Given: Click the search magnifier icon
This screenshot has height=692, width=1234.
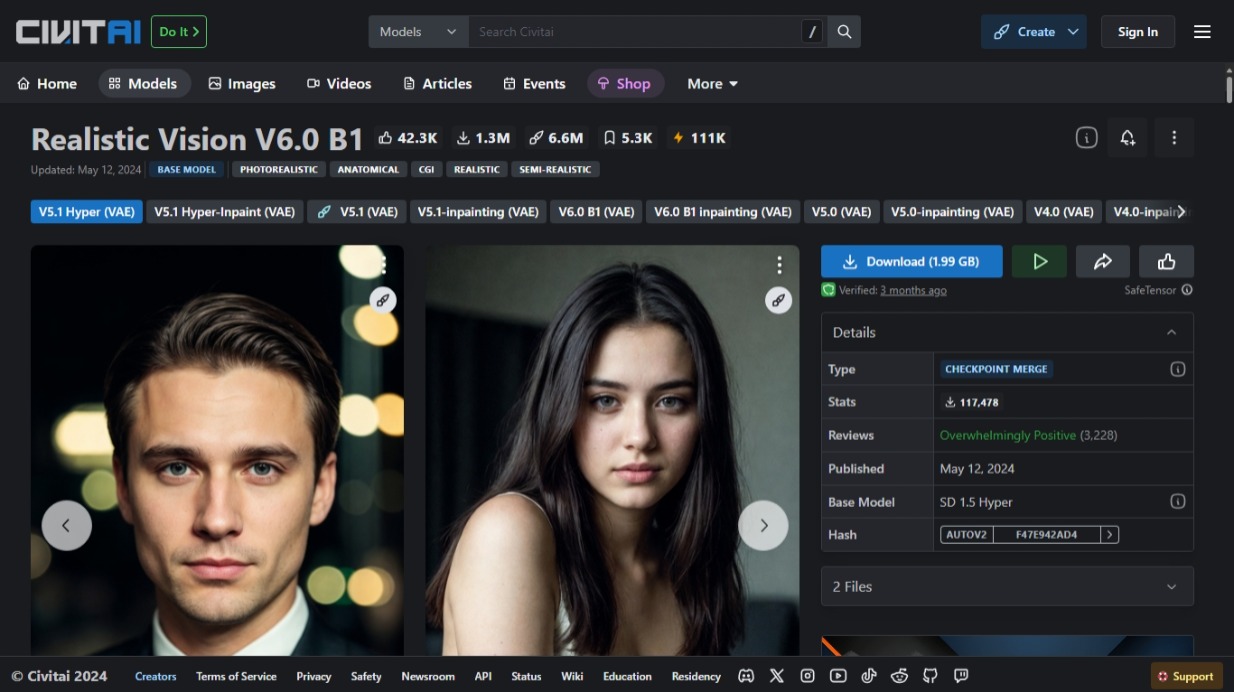Looking at the screenshot, I should point(843,31).
